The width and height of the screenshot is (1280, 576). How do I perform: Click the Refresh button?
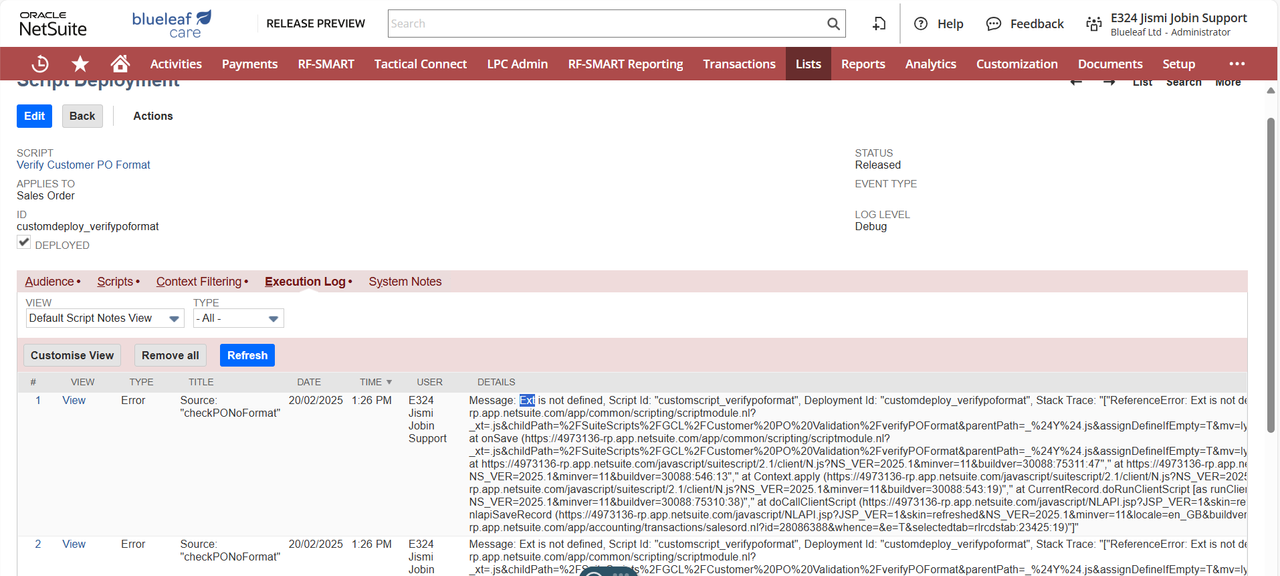tap(247, 355)
